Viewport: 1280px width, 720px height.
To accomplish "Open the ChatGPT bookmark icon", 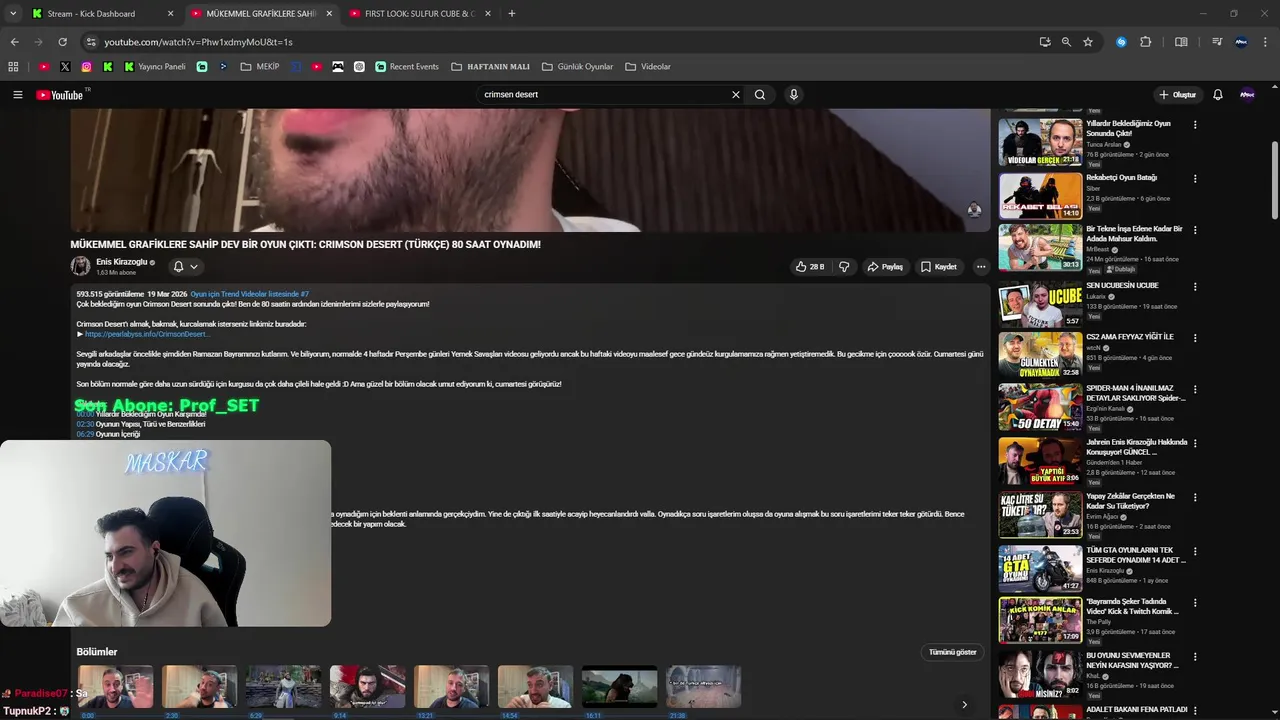I will [x=359, y=67].
